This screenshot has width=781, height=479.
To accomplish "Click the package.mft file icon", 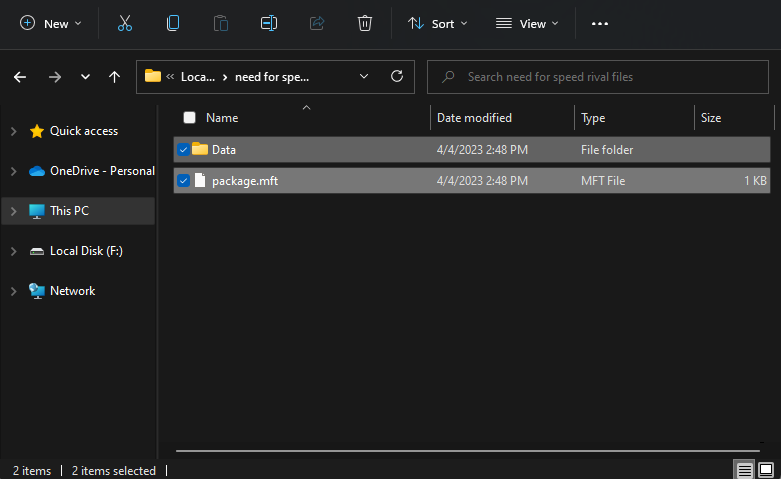I will [200, 180].
